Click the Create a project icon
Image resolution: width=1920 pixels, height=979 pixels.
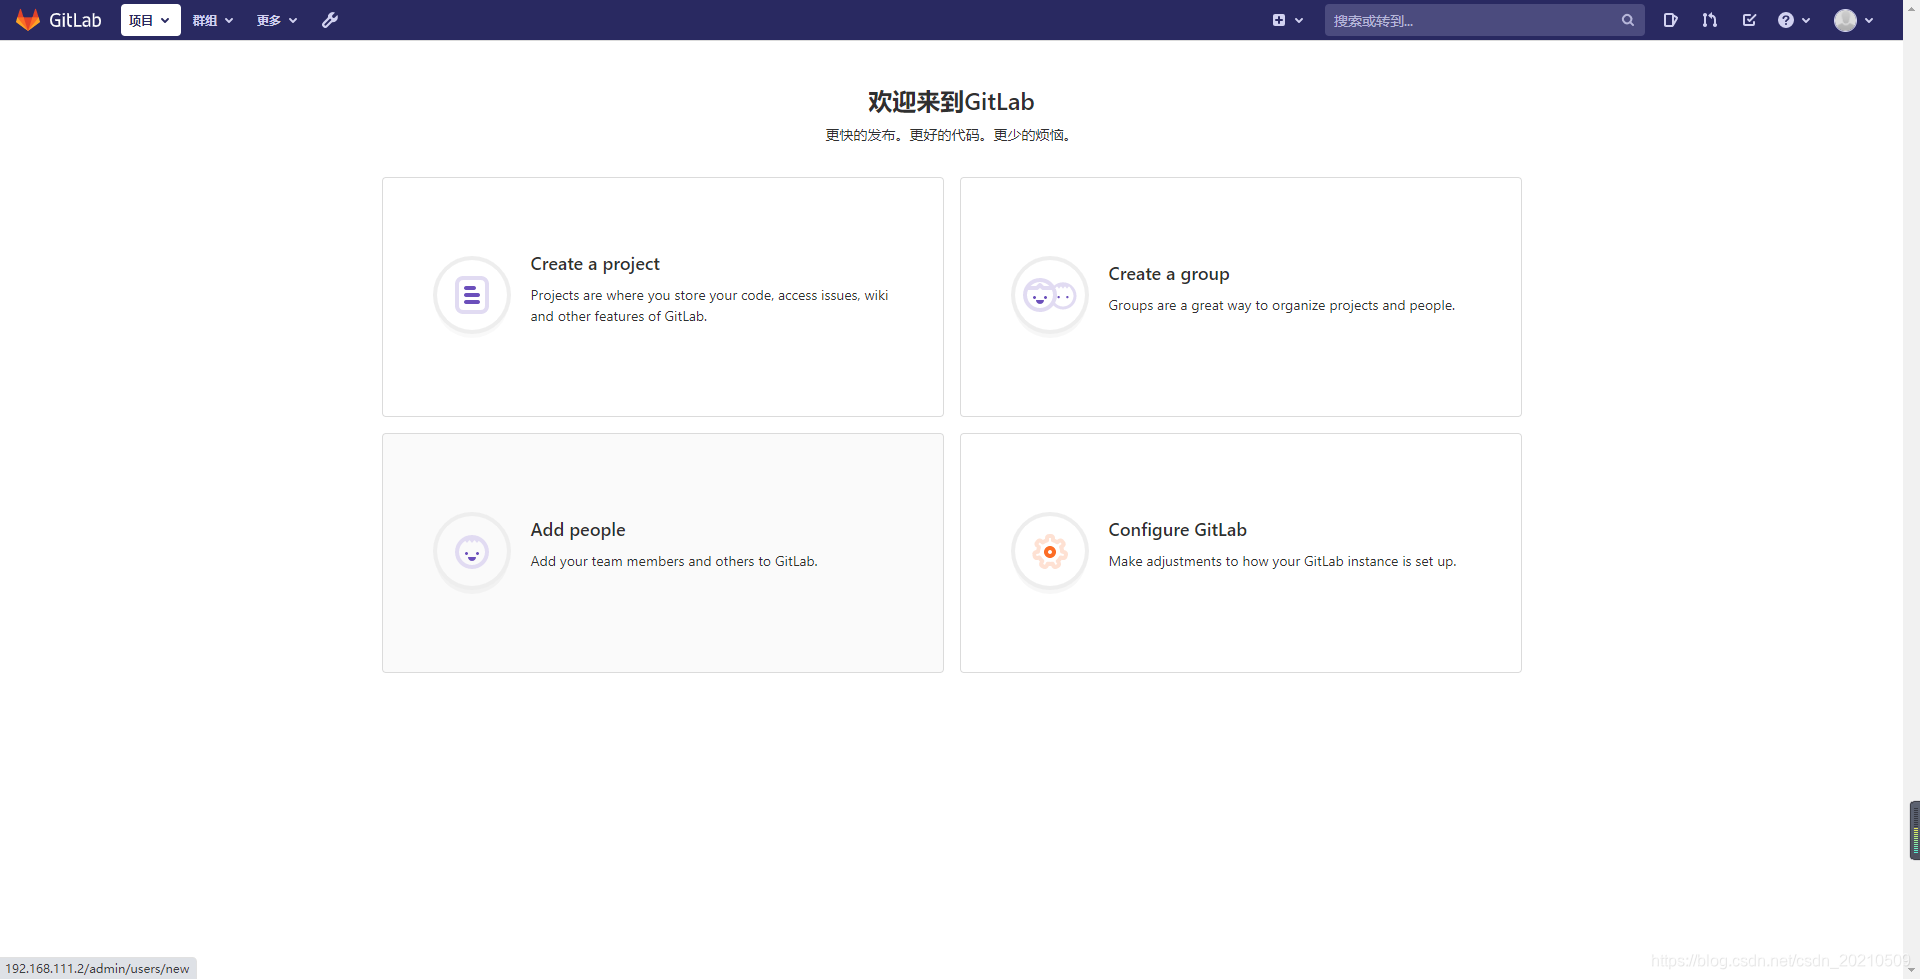tap(472, 295)
